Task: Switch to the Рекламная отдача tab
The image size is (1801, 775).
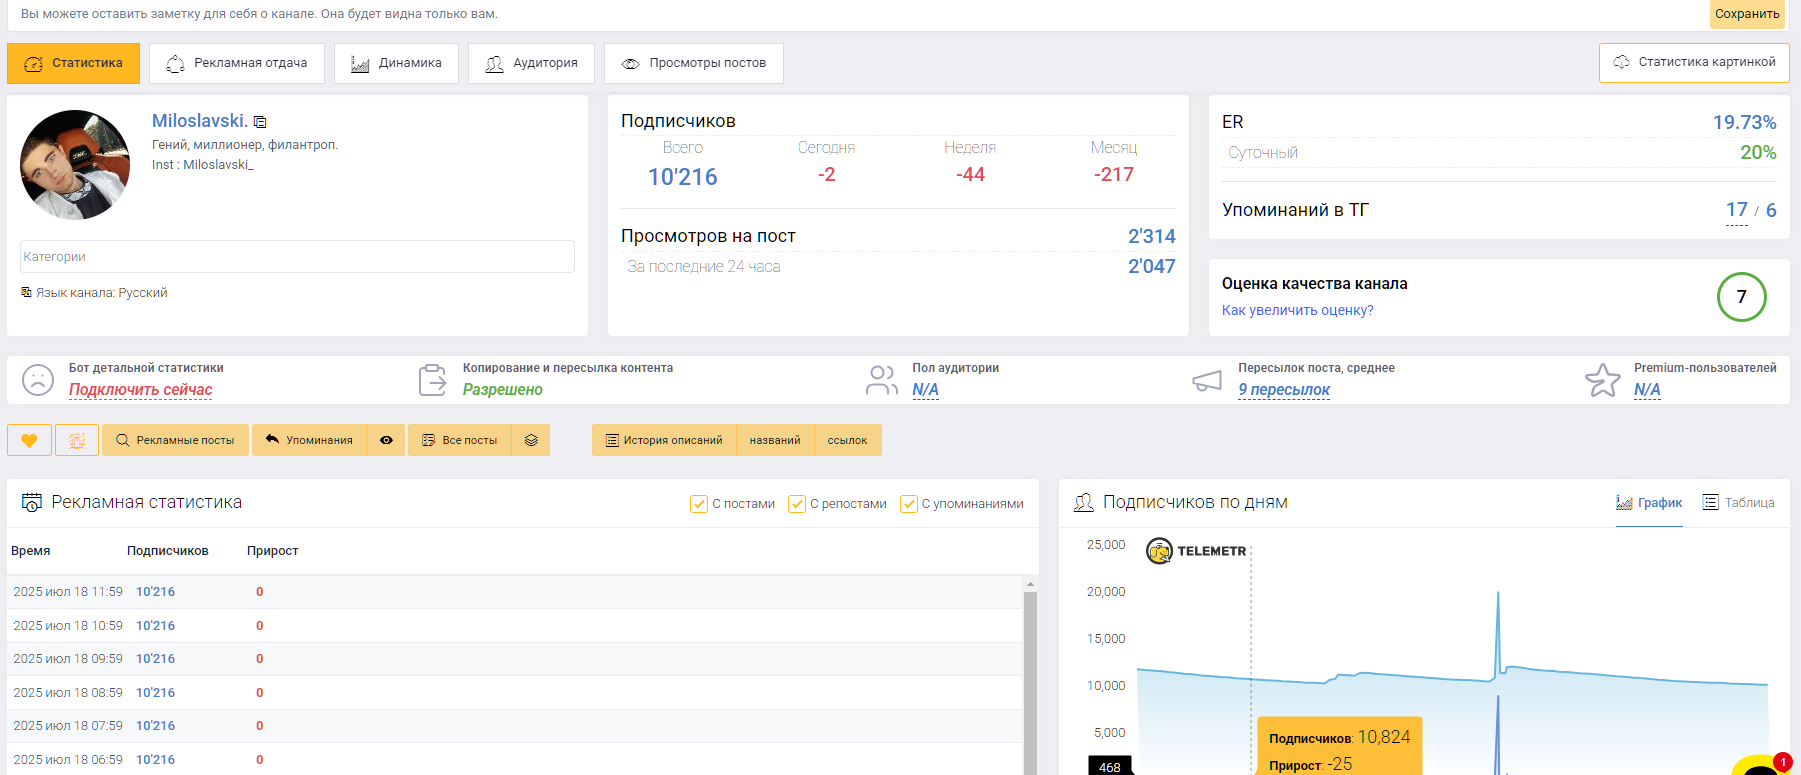Action: 237,63
